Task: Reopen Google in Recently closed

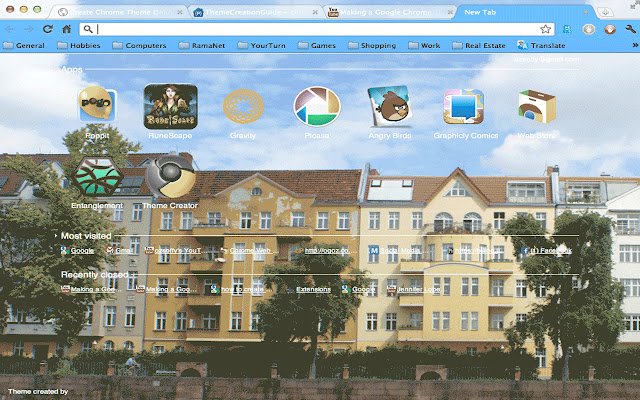Action: click(x=359, y=289)
